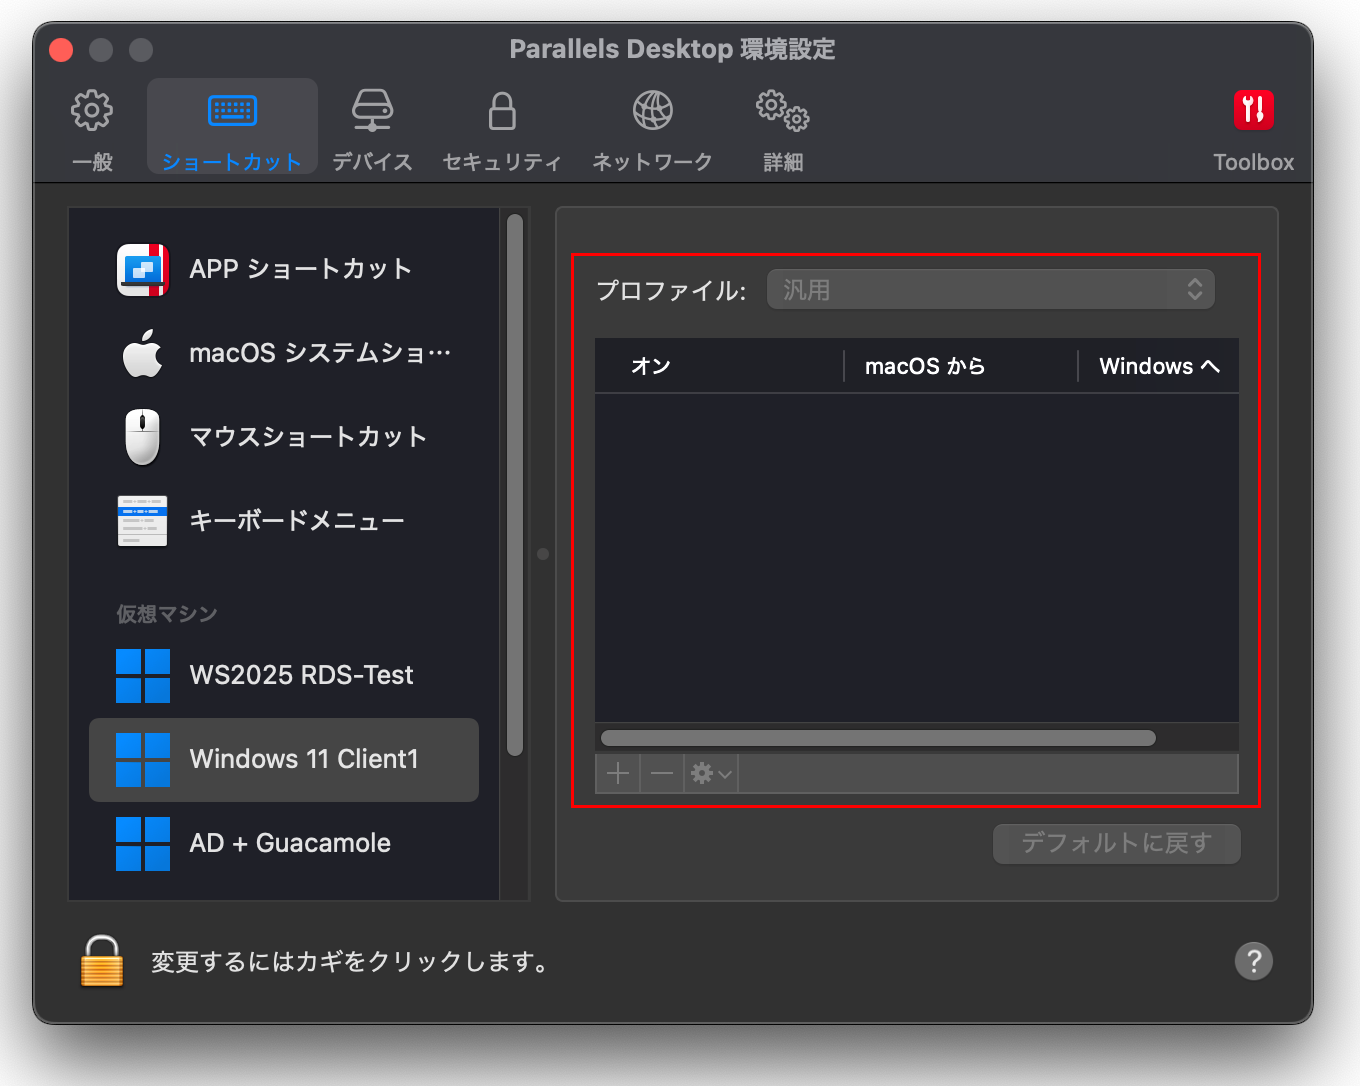Image resolution: width=1360 pixels, height=1086 pixels.
Task: Click the macOS から column header
Action: (960, 366)
